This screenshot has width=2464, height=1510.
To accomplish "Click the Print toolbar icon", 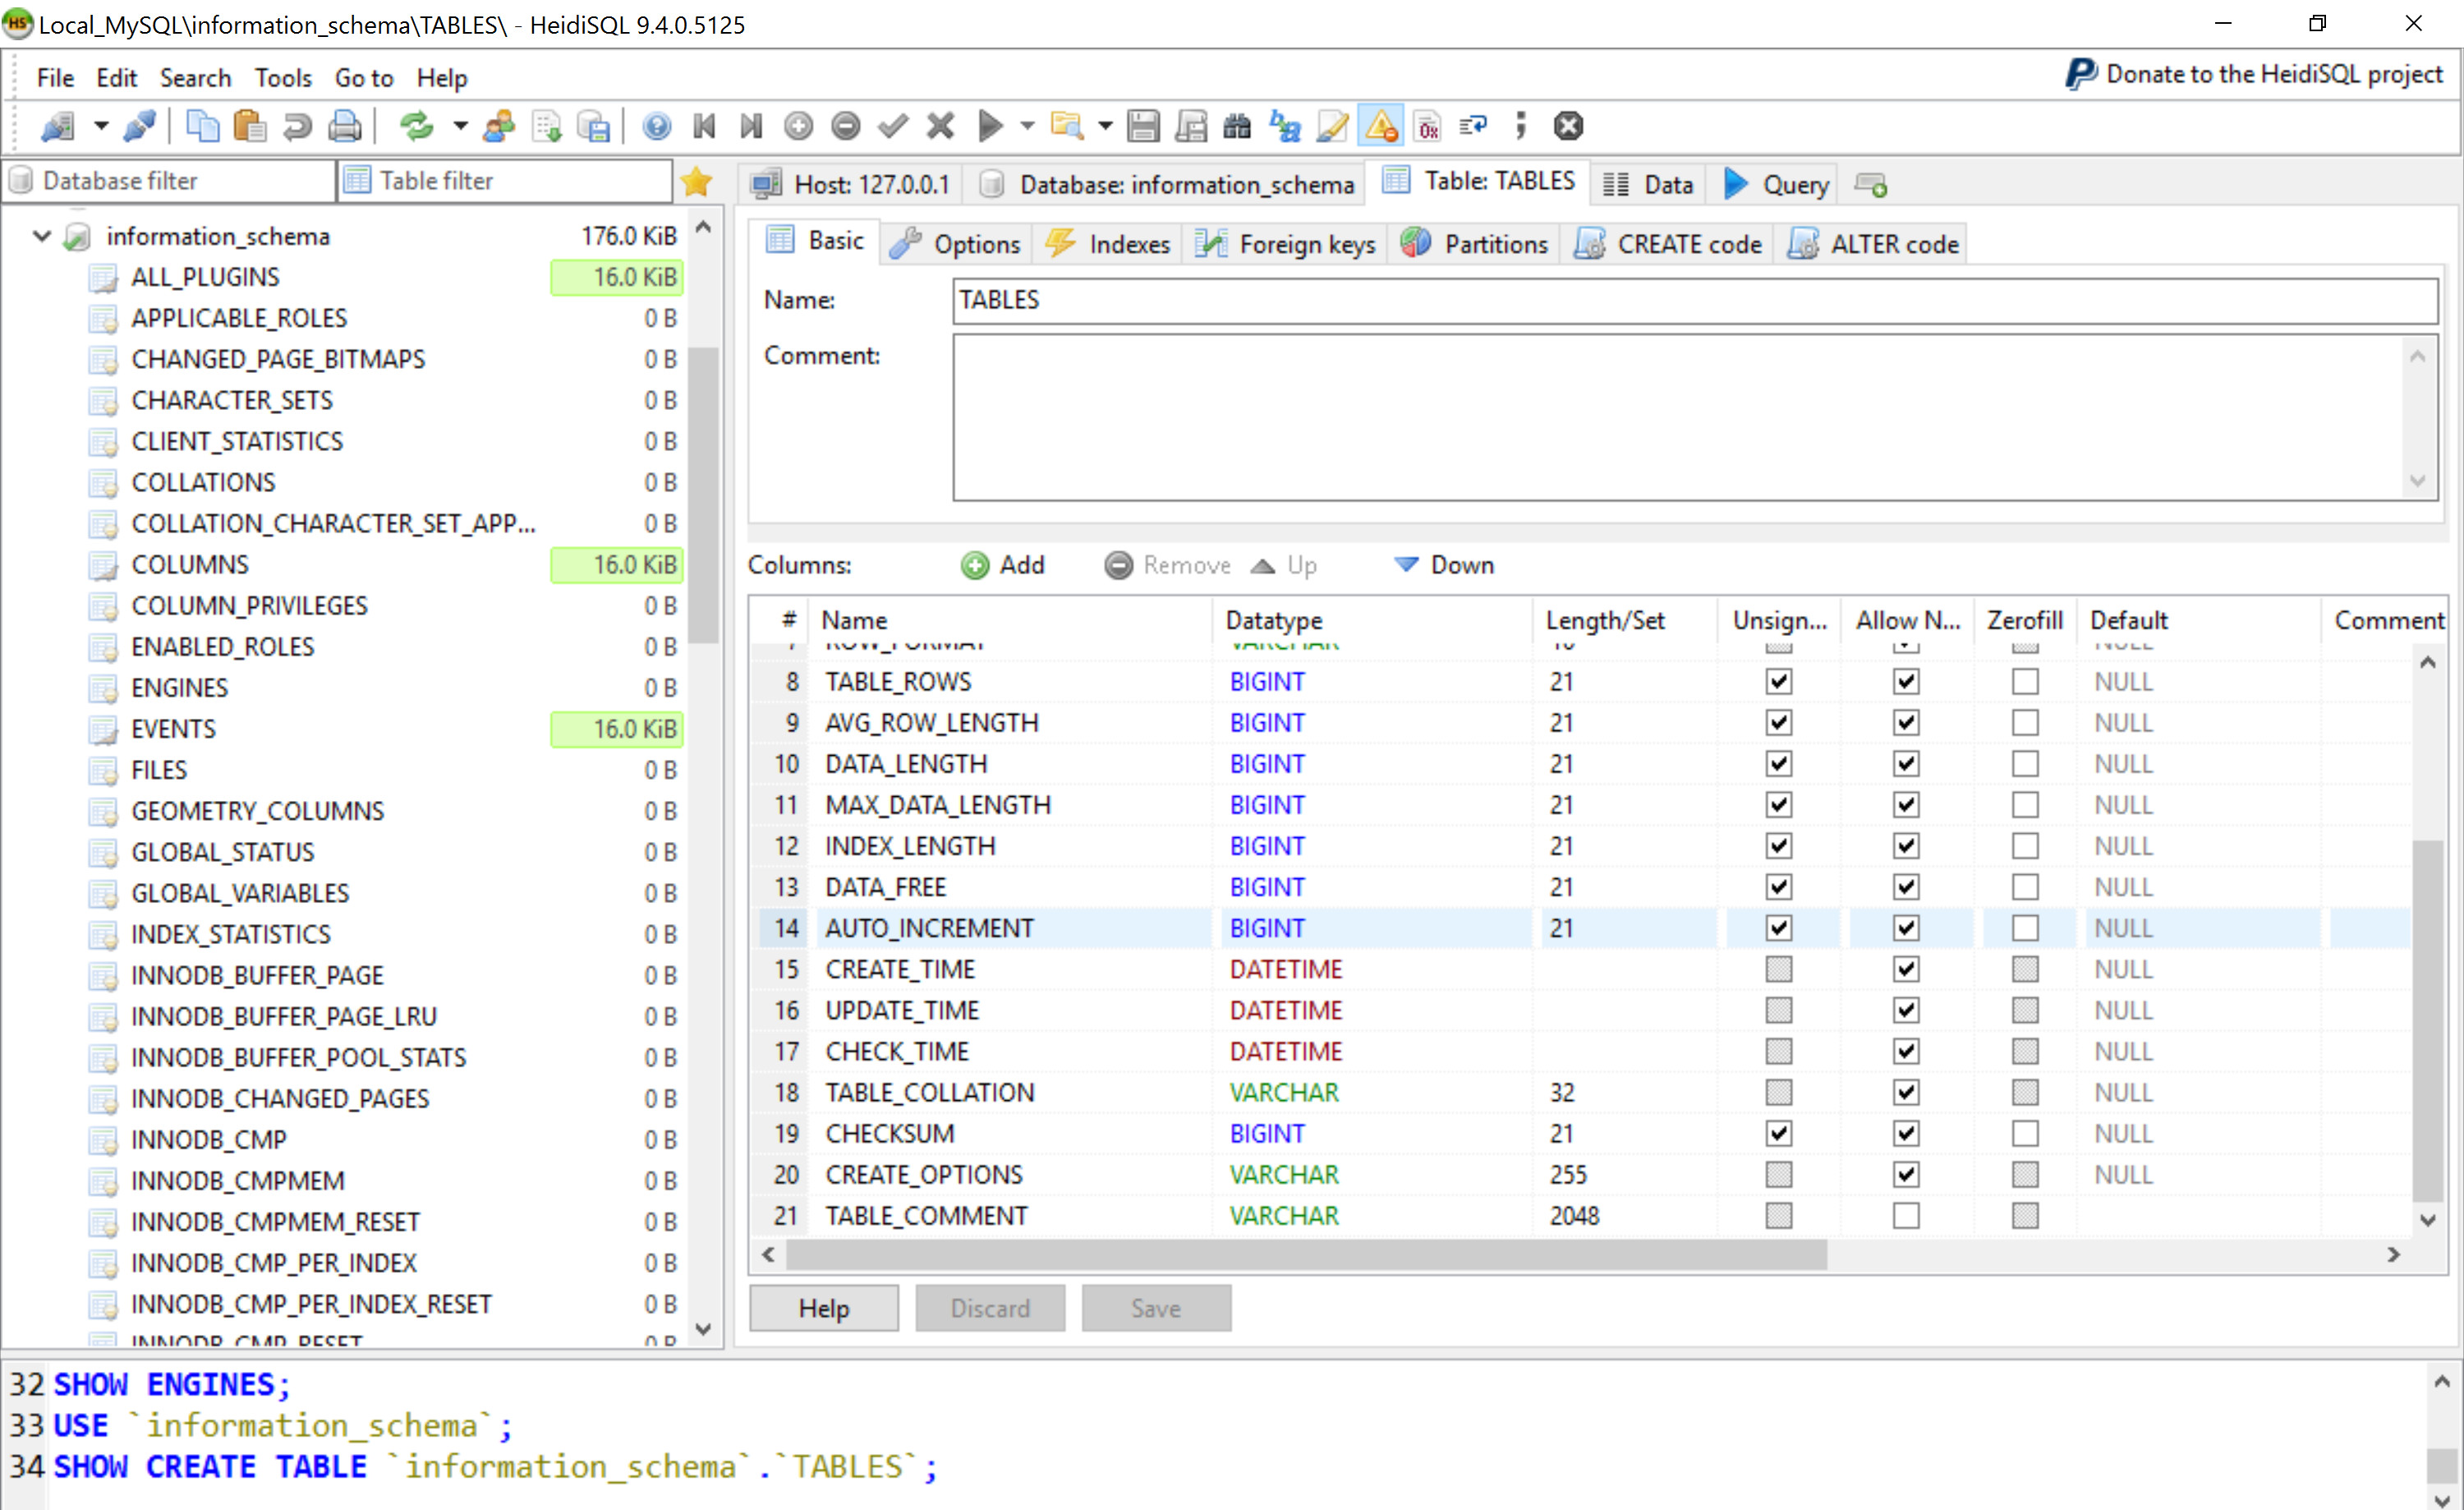I will (x=345, y=126).
